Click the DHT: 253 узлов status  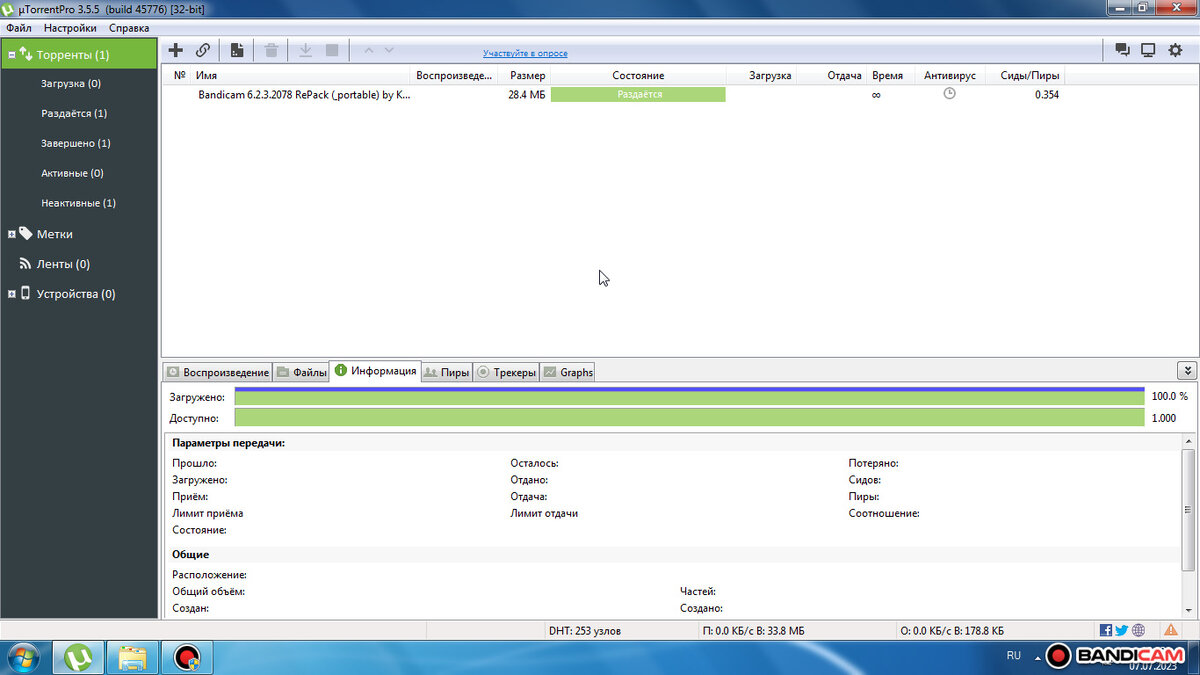(x=585, y=631)
